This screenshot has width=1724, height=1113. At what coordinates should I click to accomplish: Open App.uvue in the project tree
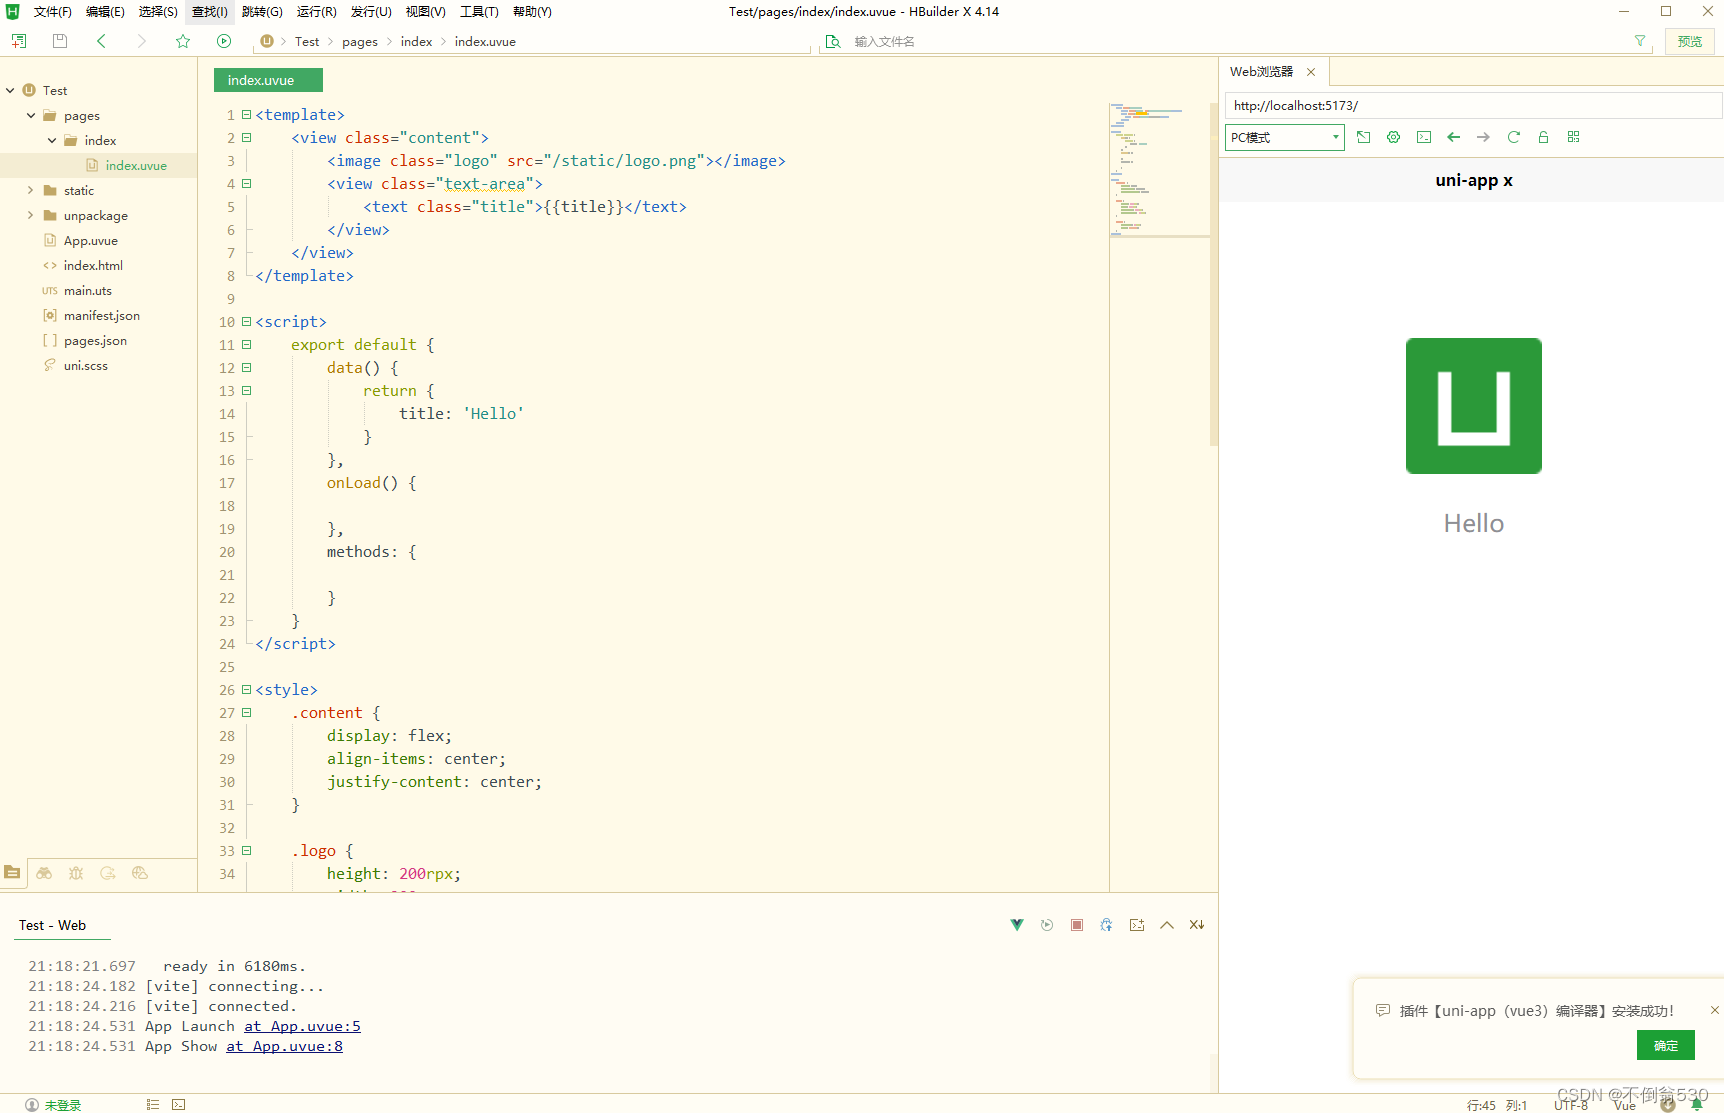tap(90, 240)
